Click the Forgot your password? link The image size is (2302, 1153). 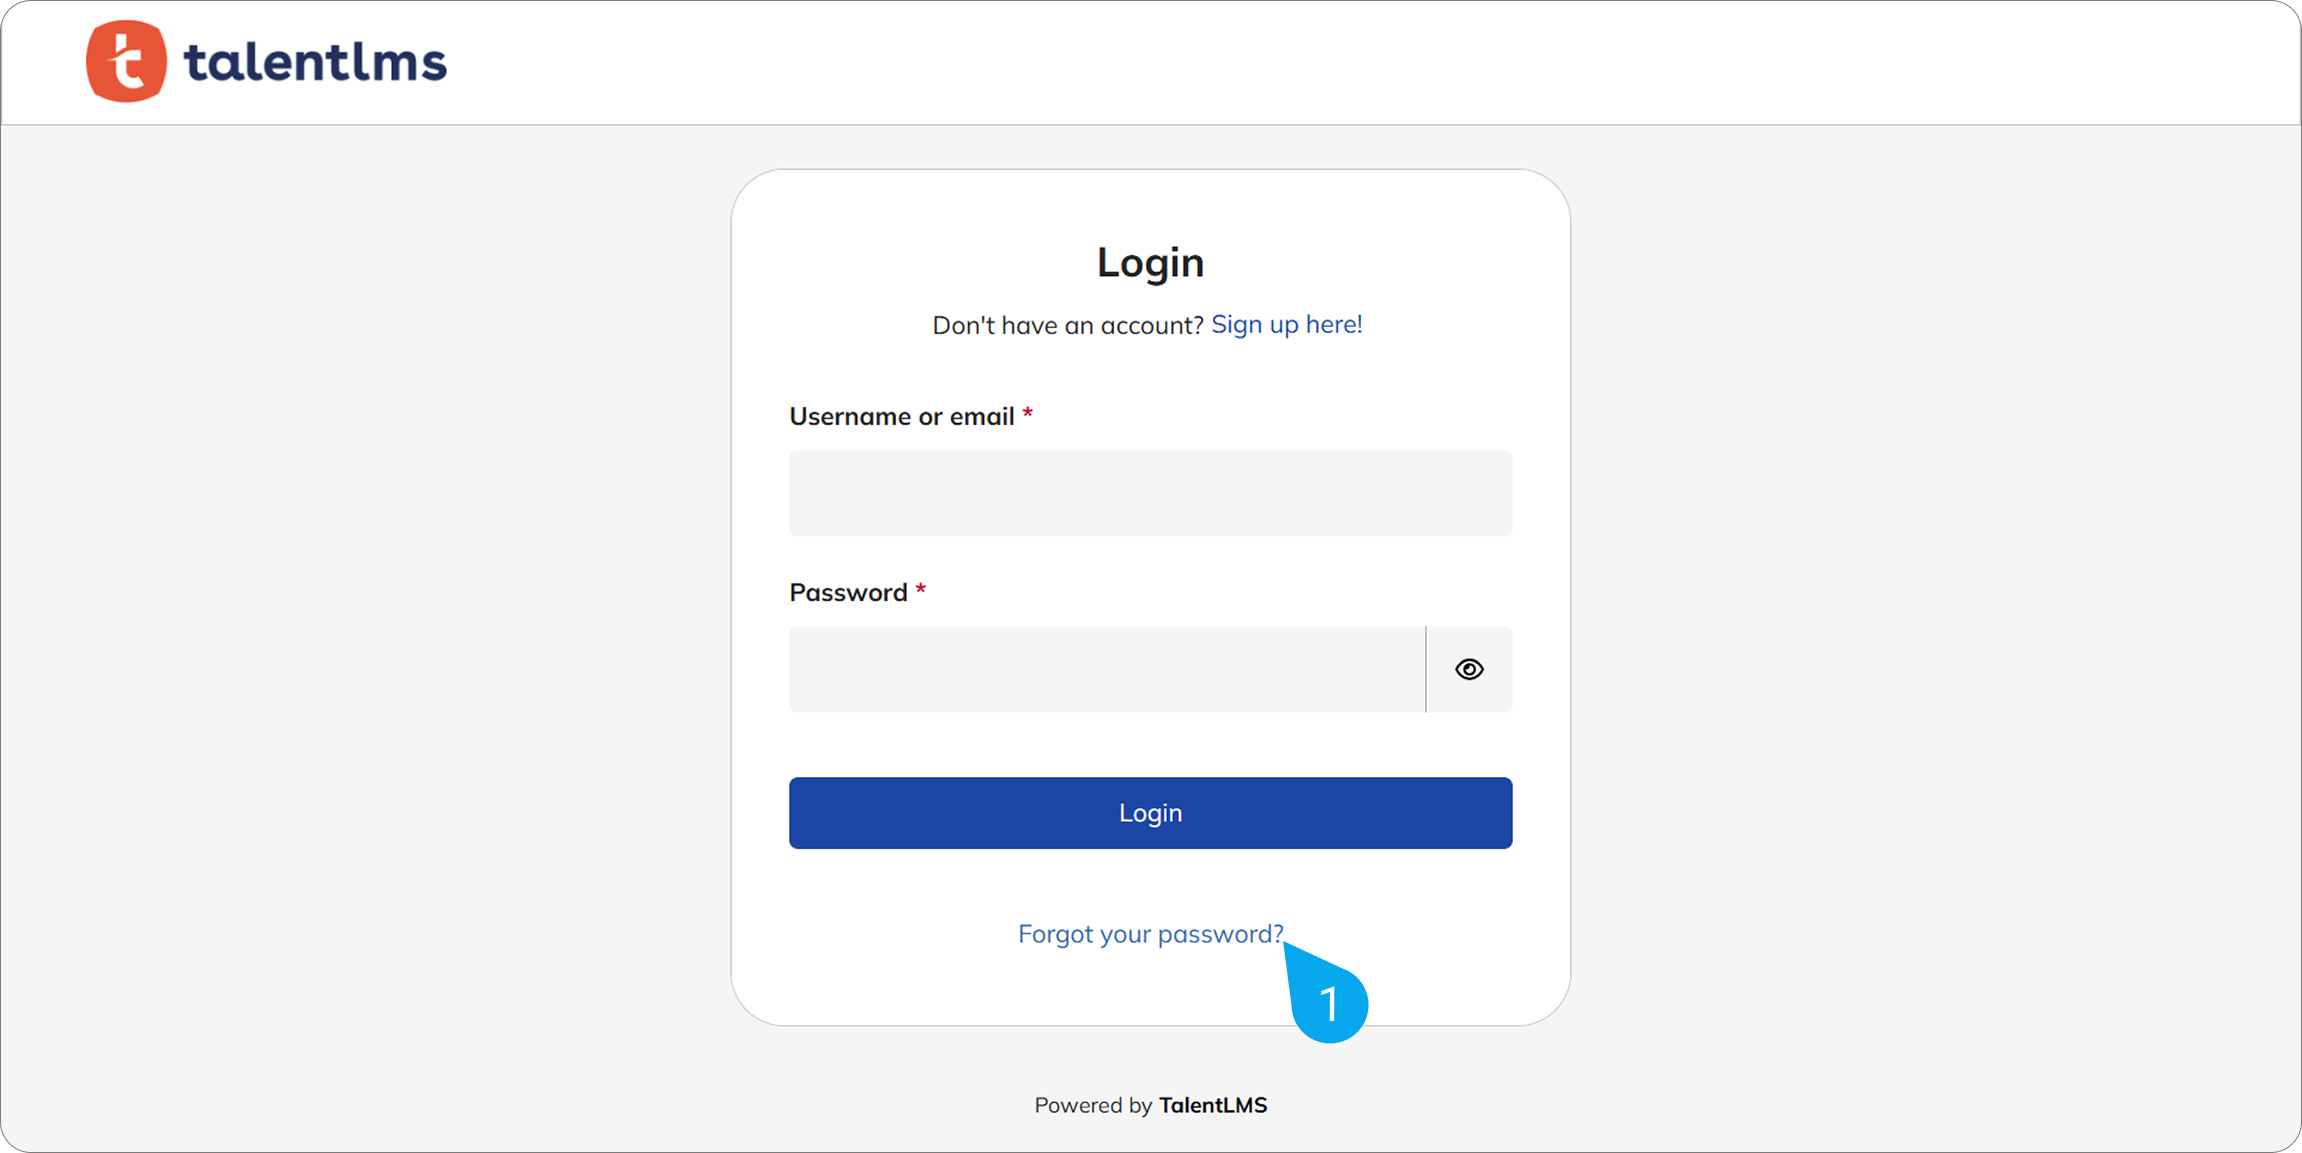point(1150,933)
